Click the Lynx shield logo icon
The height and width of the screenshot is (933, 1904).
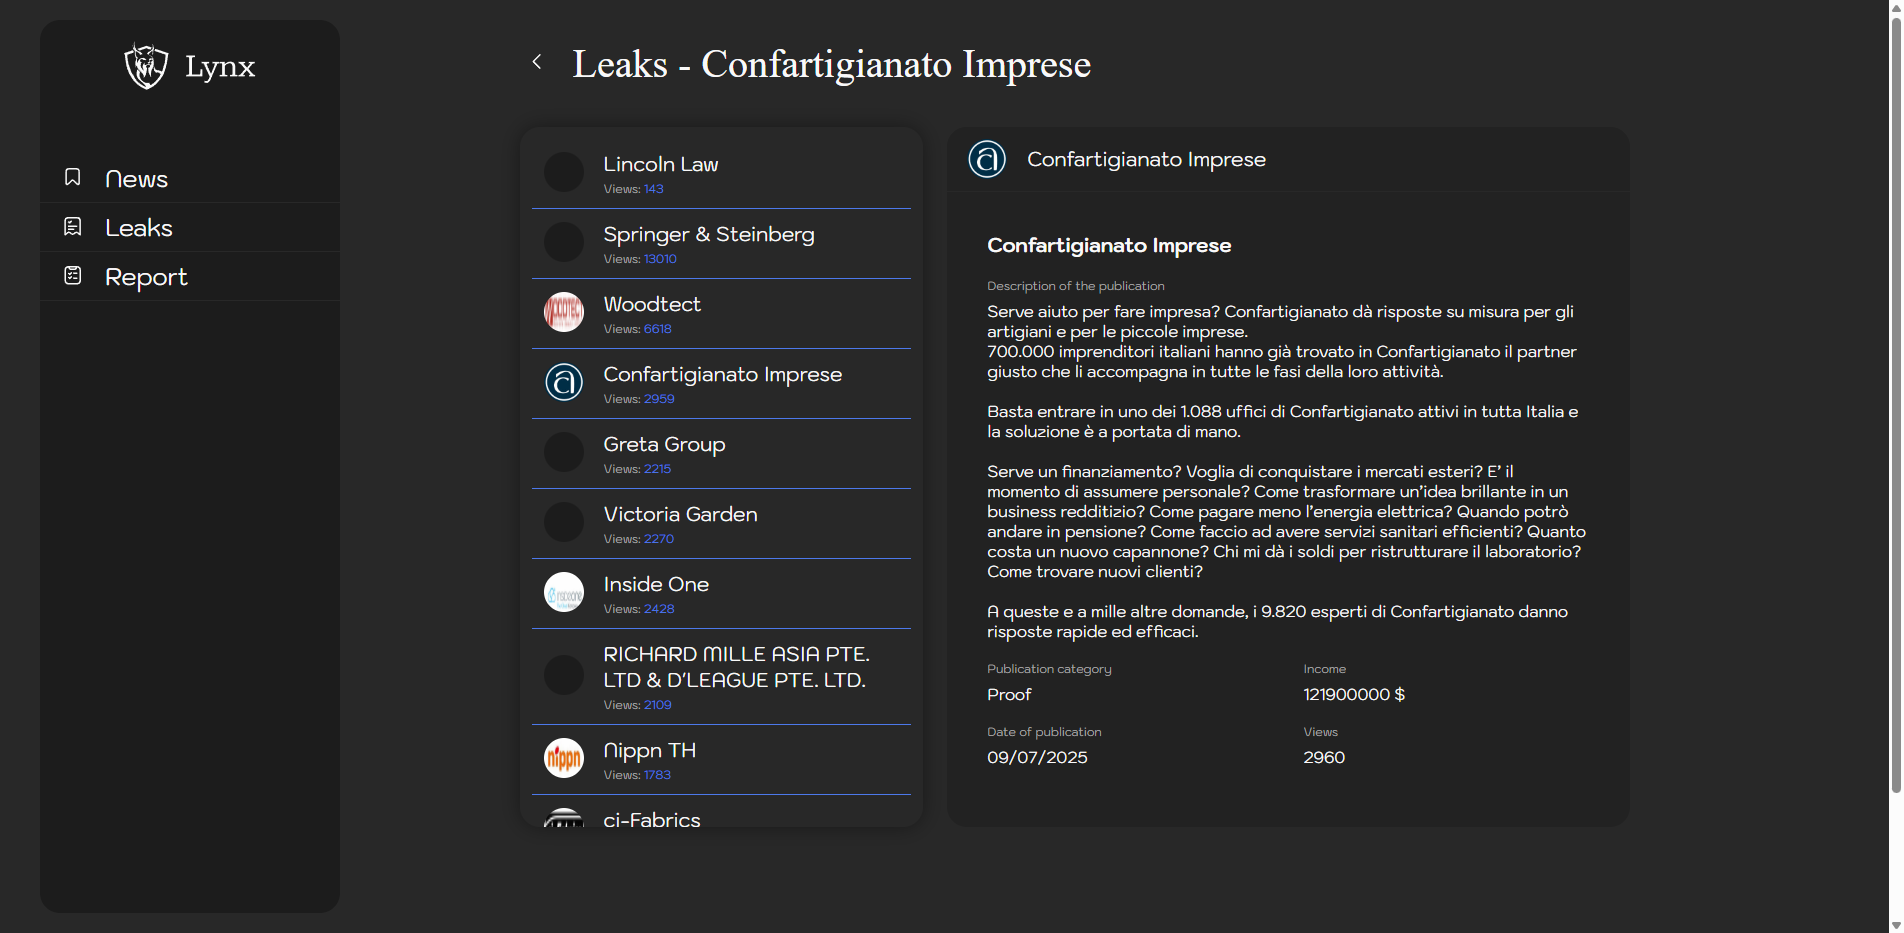coord(146,66)
